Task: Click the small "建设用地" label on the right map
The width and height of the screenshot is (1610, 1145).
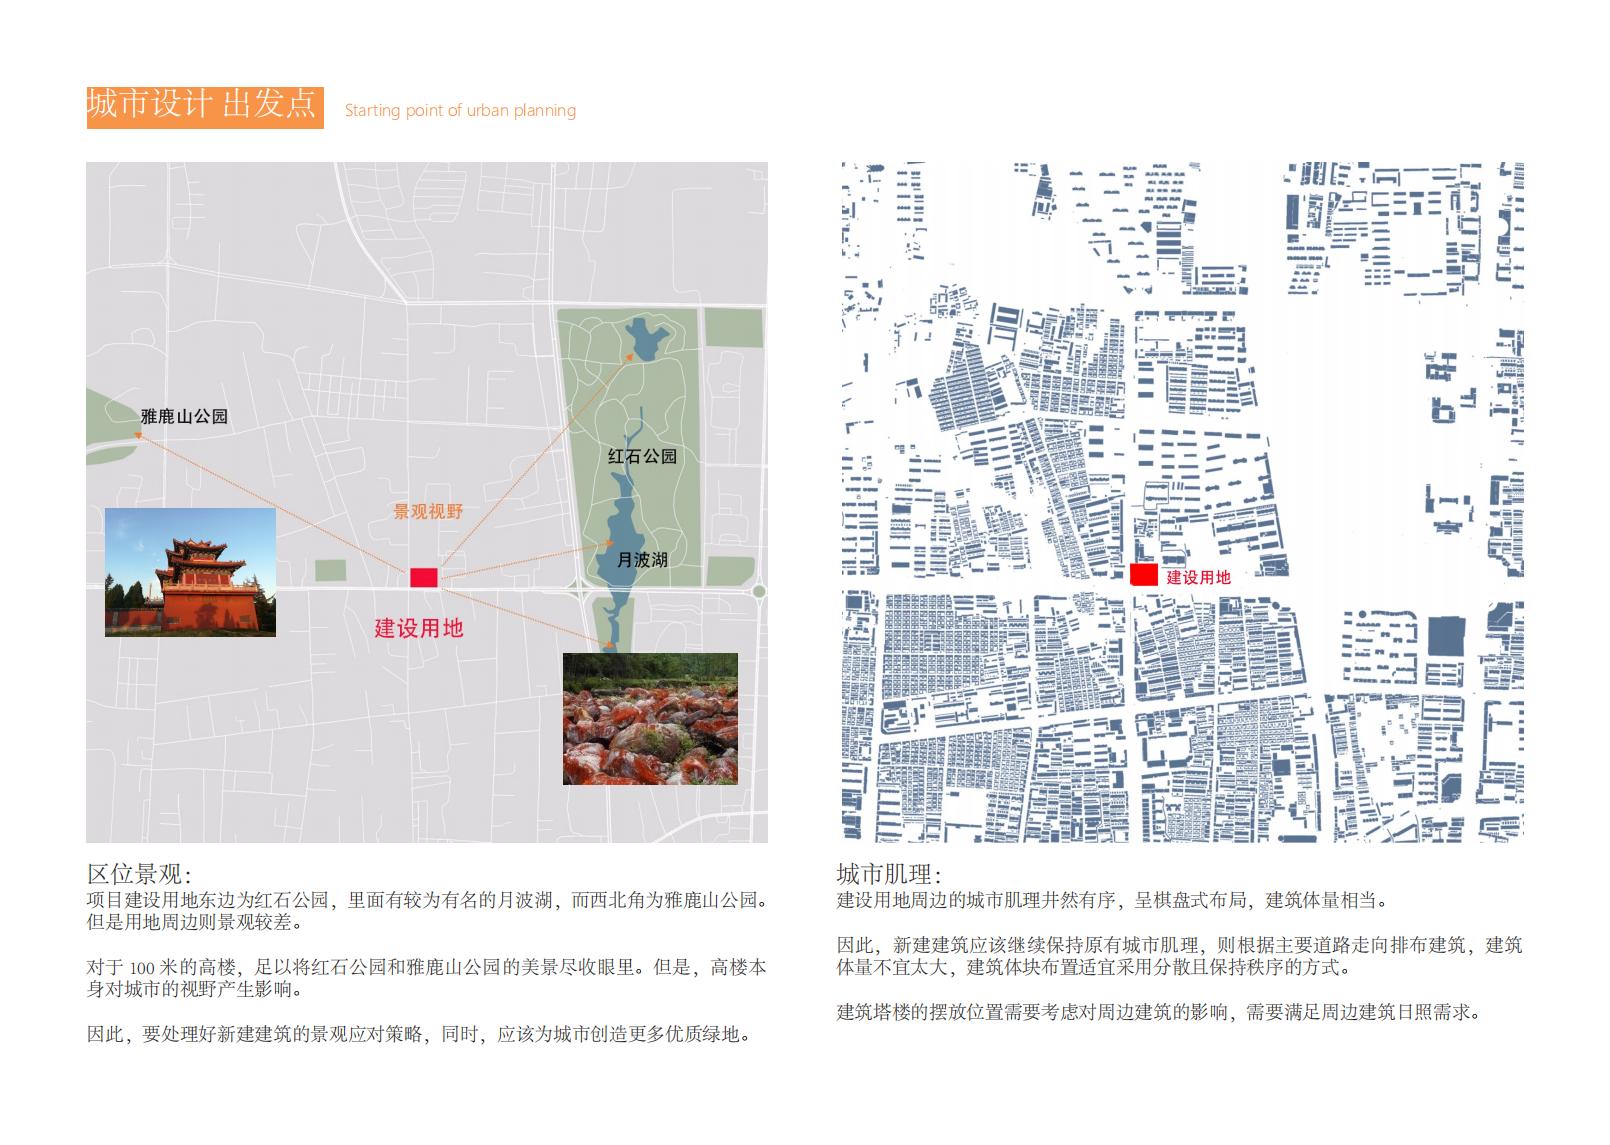Action: point(1198,577)
